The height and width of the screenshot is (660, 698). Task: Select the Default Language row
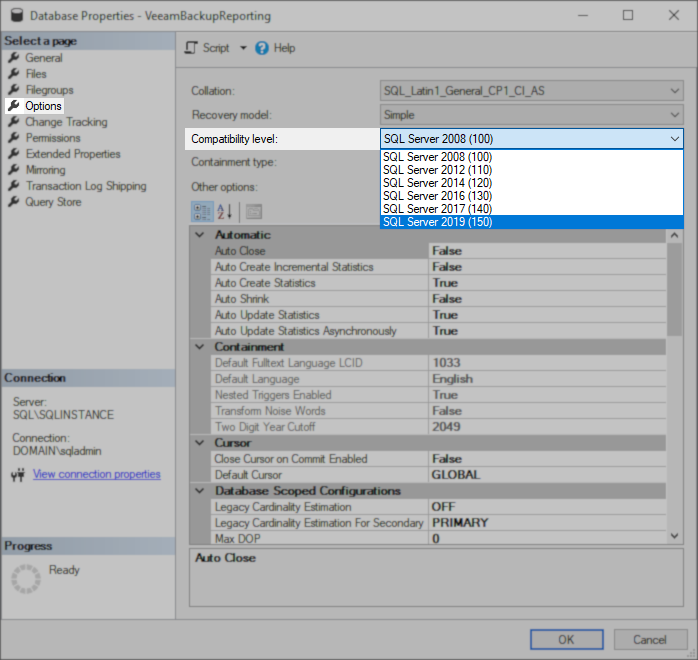(438, 379)
